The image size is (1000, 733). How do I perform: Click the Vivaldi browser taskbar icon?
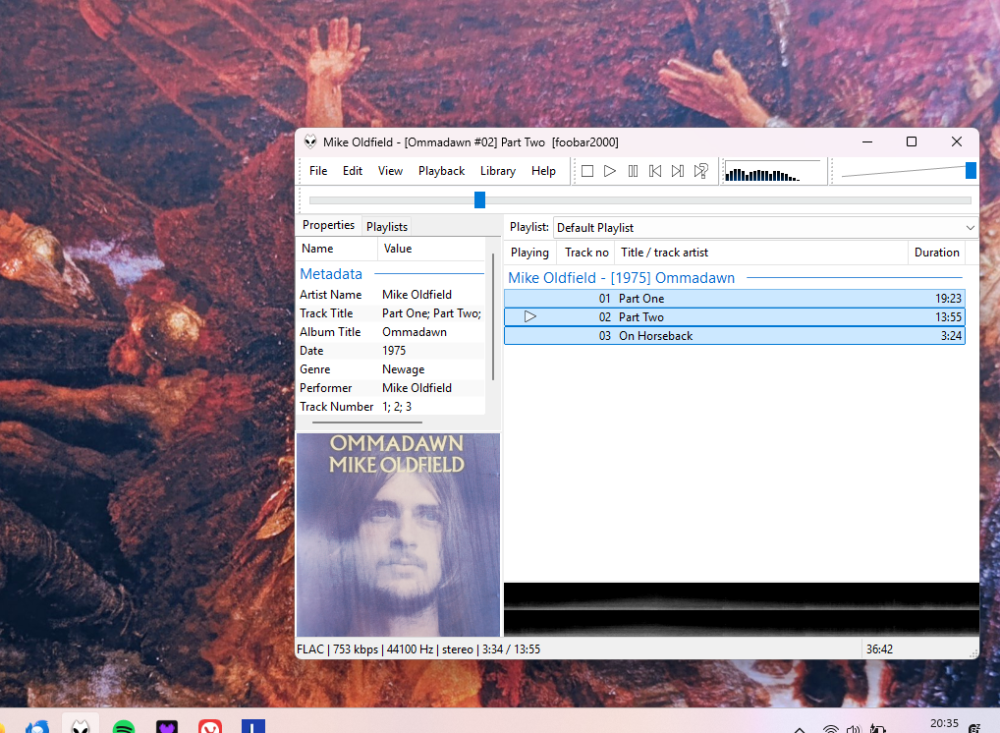[209, 728]
